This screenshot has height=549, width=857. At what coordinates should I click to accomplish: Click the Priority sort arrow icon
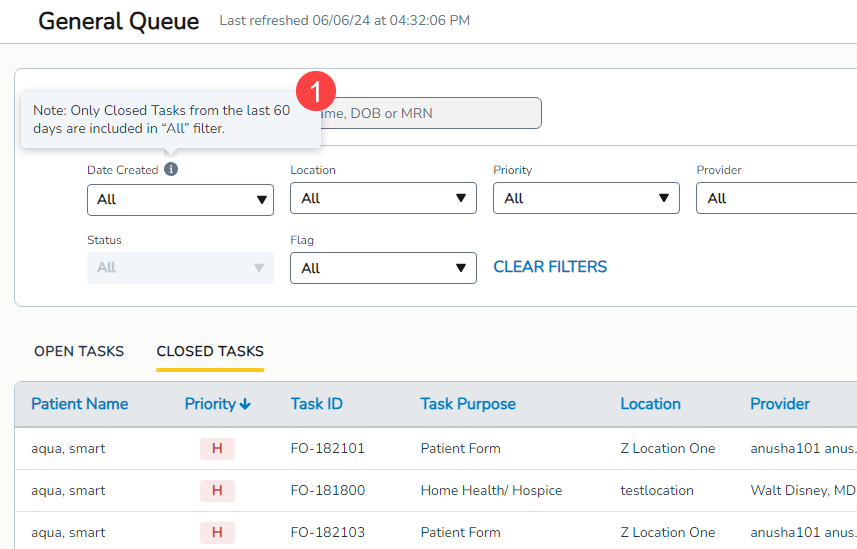point(245,405)
